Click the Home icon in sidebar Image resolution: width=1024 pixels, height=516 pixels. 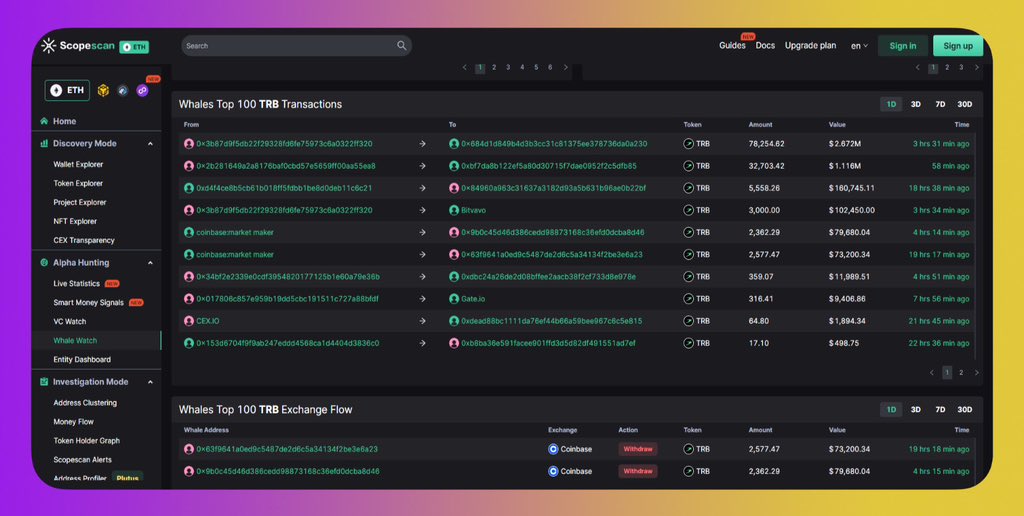tap(44, 121)
